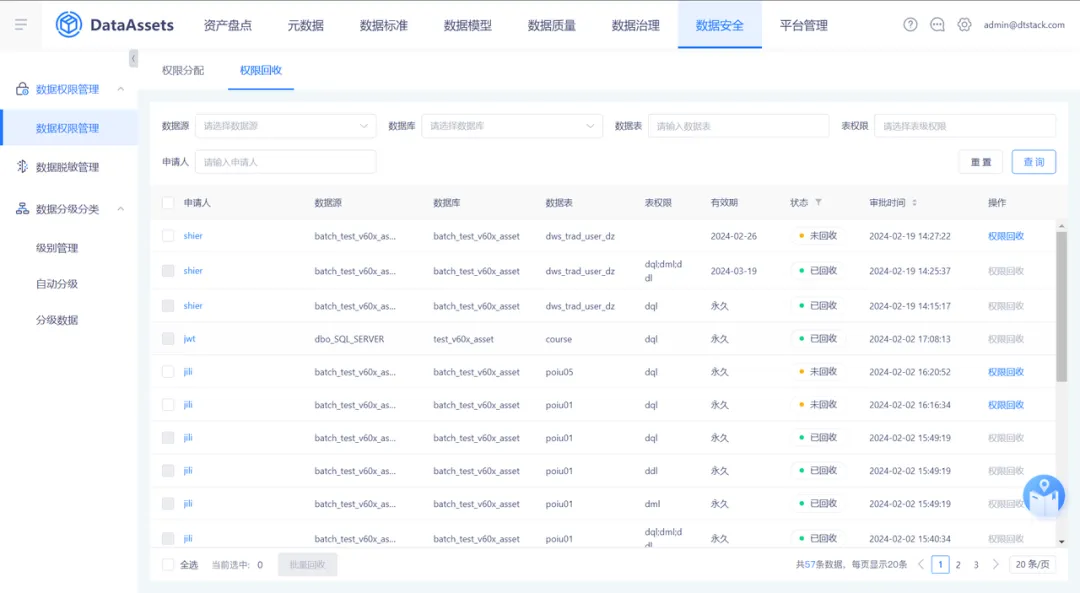Open the hamburger menu icon
This screenshot has width=1080, height=593.
coord(21,25)
